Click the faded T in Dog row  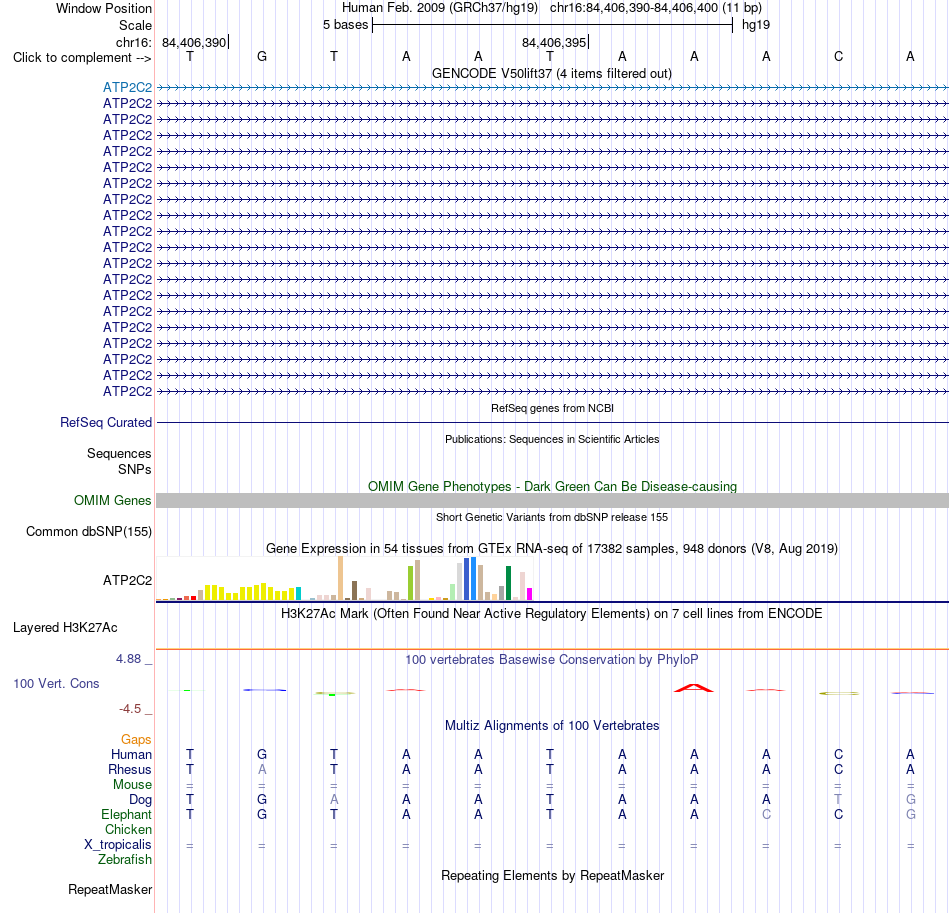[839, 800]
